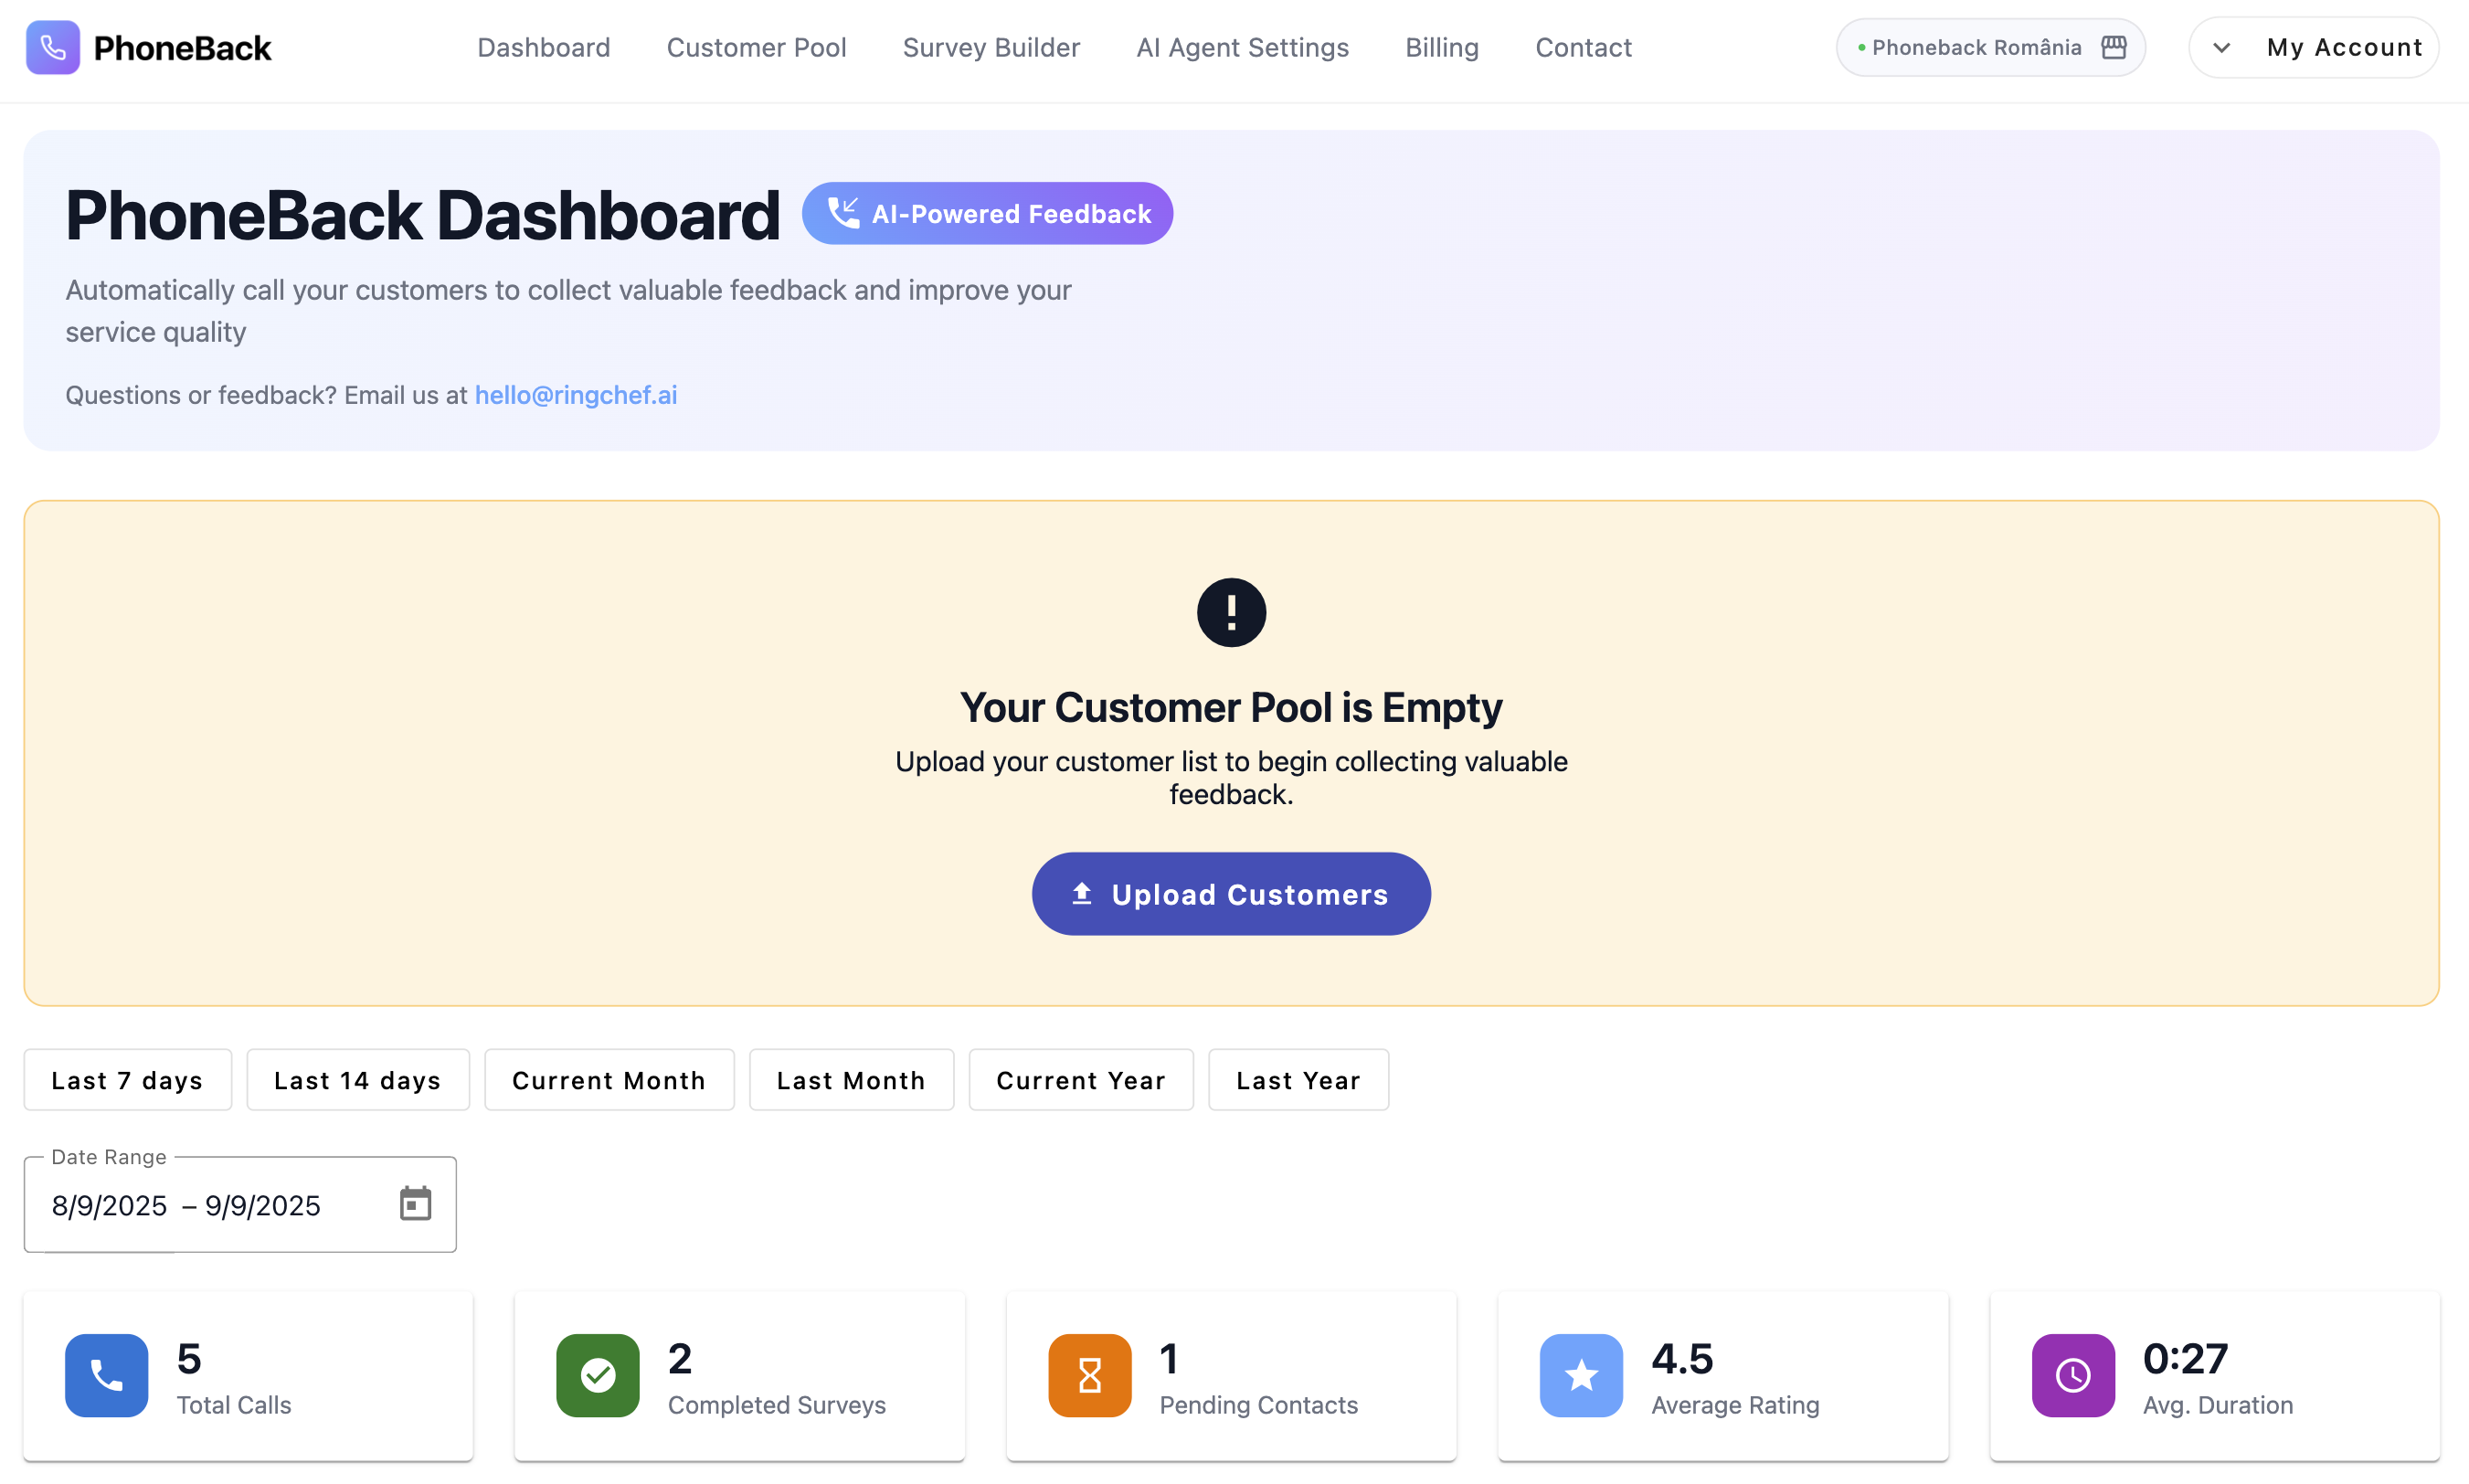
Task: Go to the Dashboard nav item
Action: [544, 47]
